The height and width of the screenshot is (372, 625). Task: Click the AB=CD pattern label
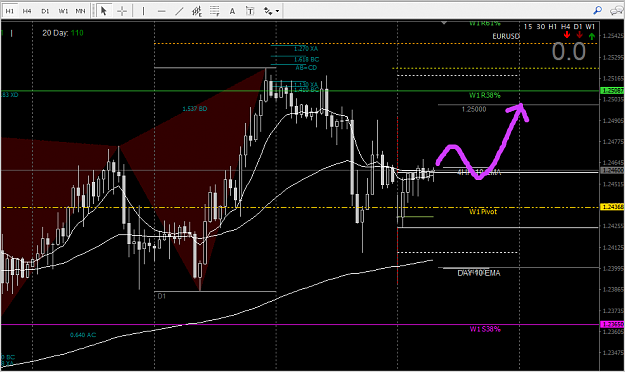[x=306, y=68]
